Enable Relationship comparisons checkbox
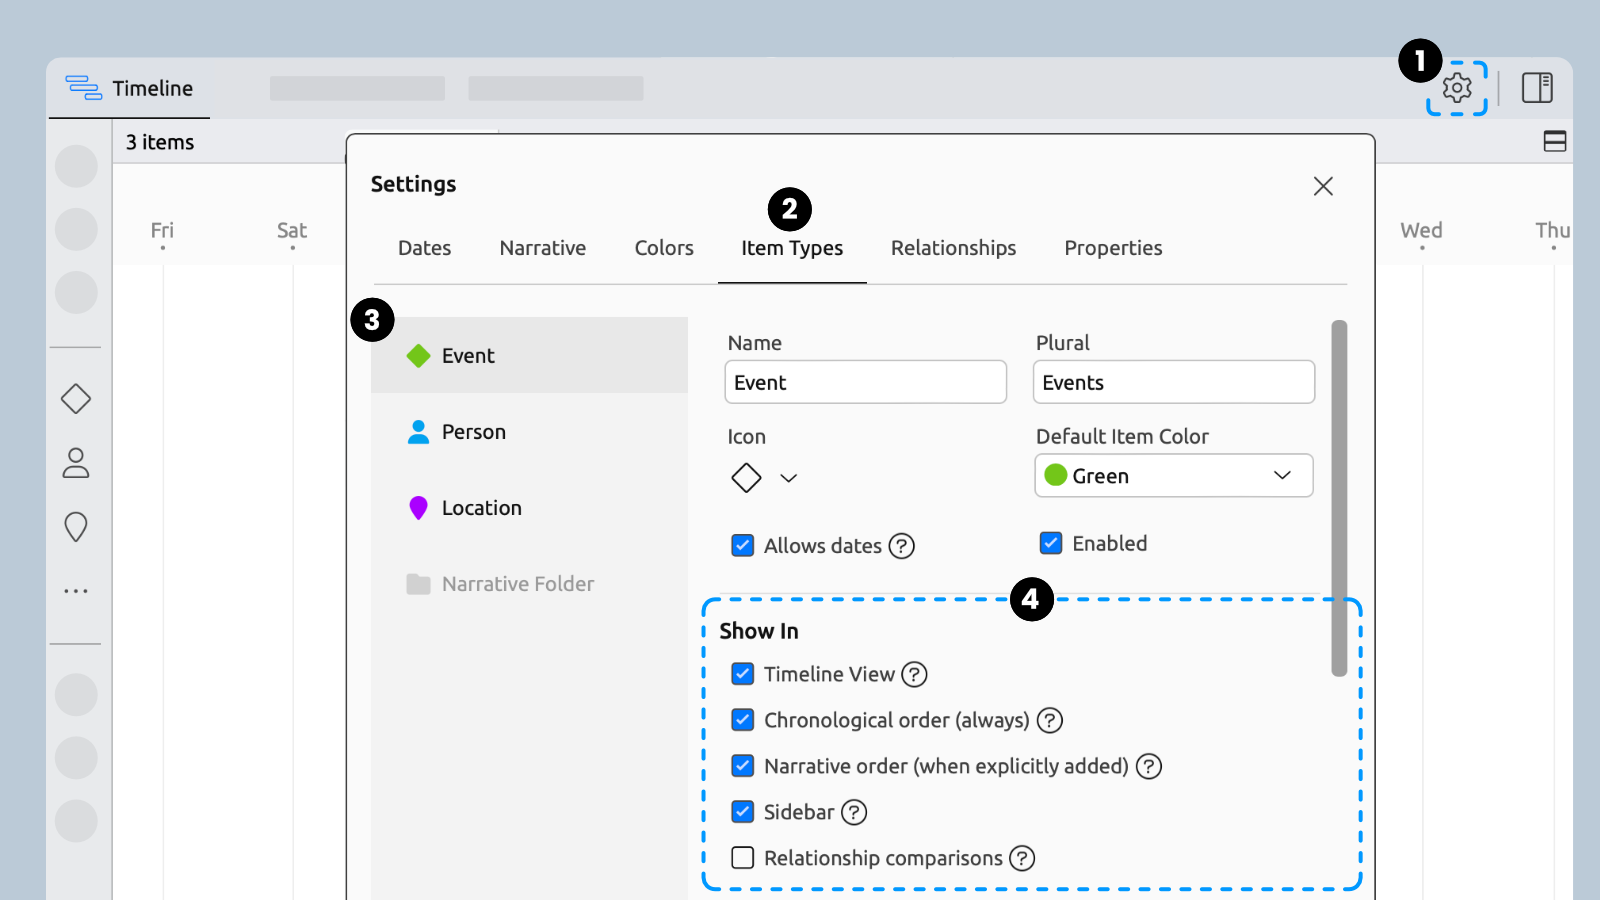 (x=743, y=858)
